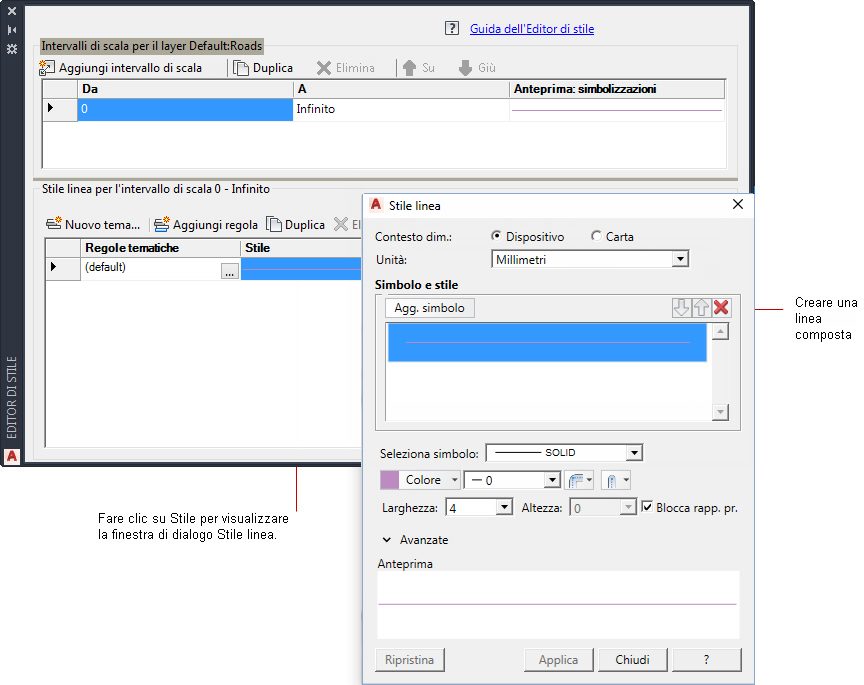Image resolution: width=864 pixels, height=685 pixels.
Task: Click the Agg. simbolo button
Action: tap(429, 308)
